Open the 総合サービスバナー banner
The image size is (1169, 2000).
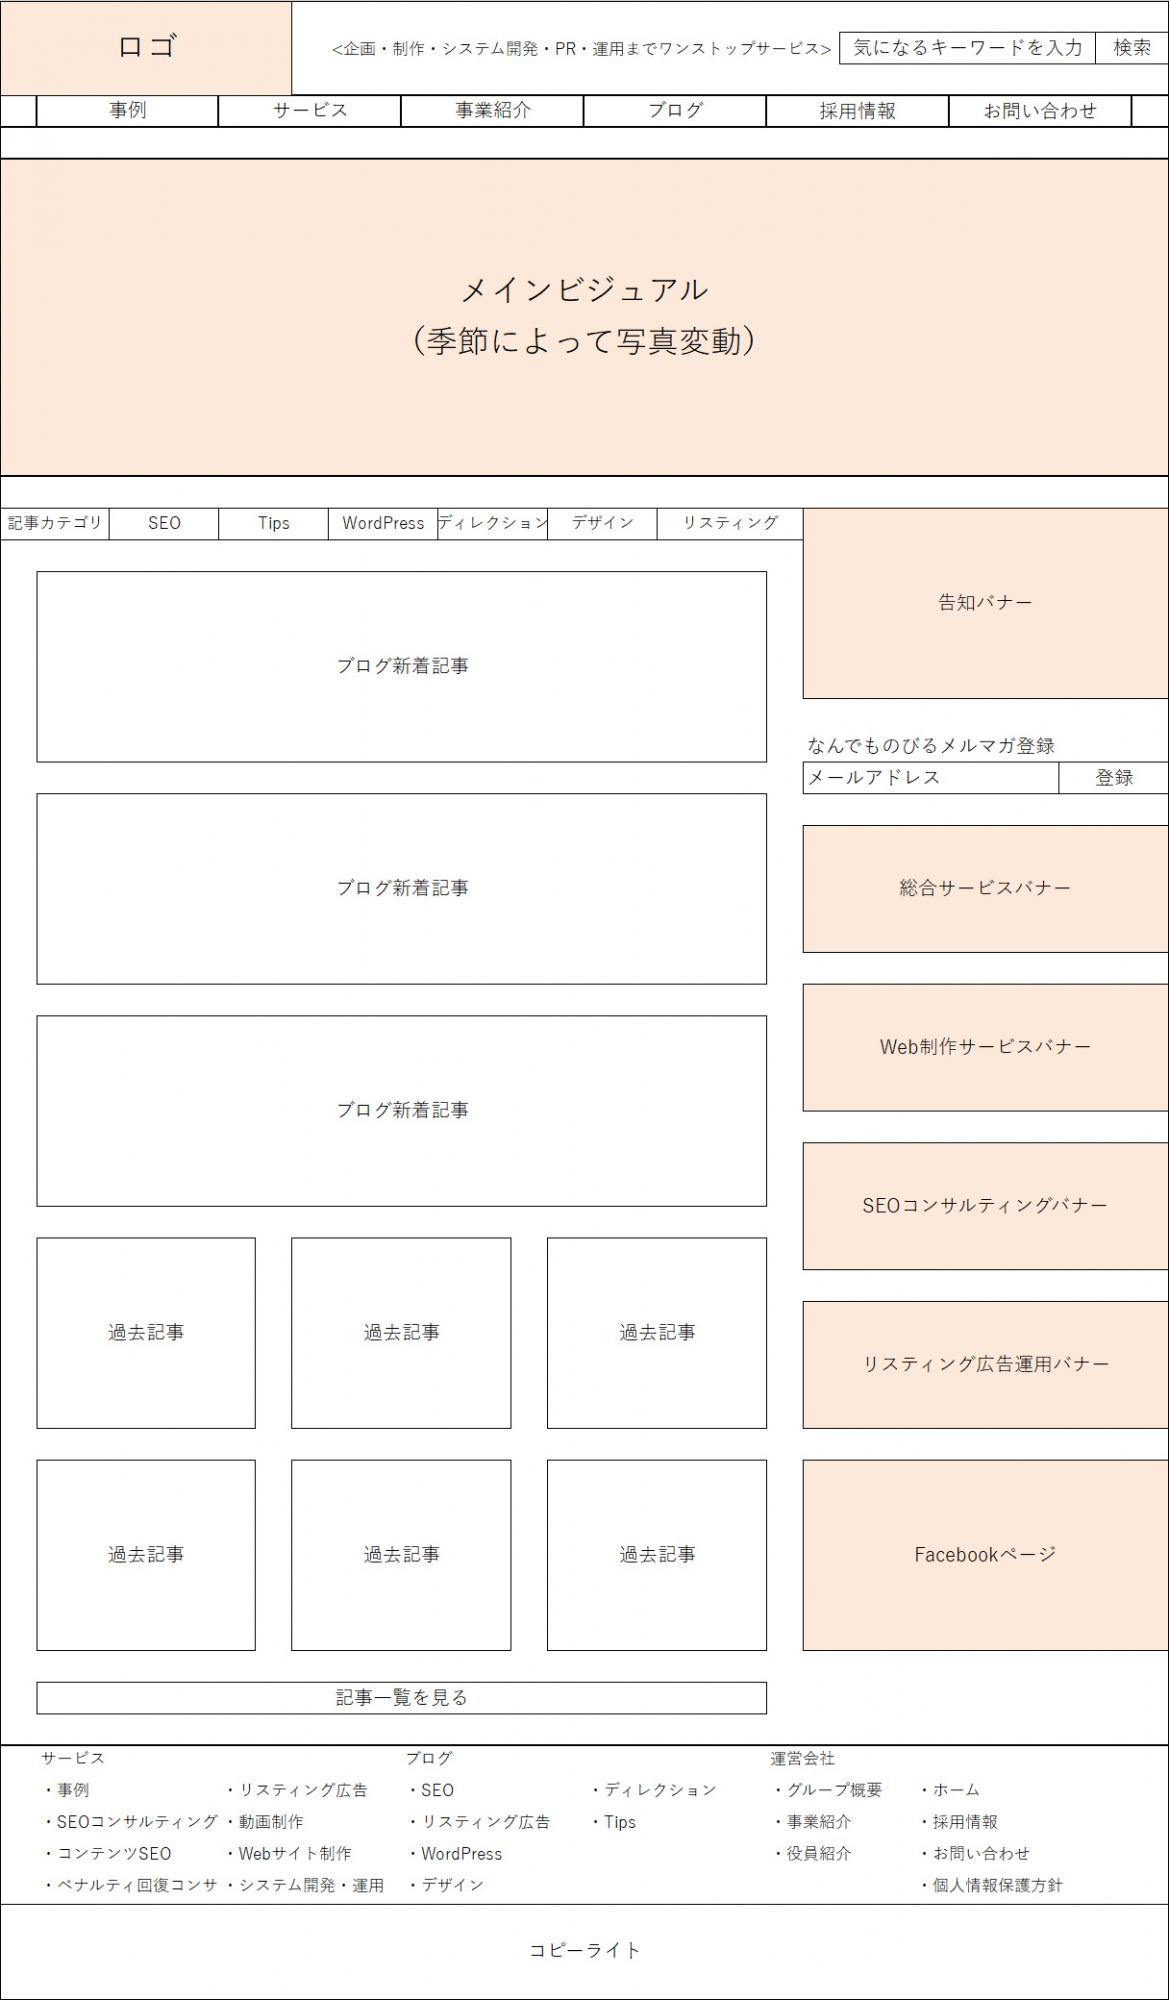point(985,888)
